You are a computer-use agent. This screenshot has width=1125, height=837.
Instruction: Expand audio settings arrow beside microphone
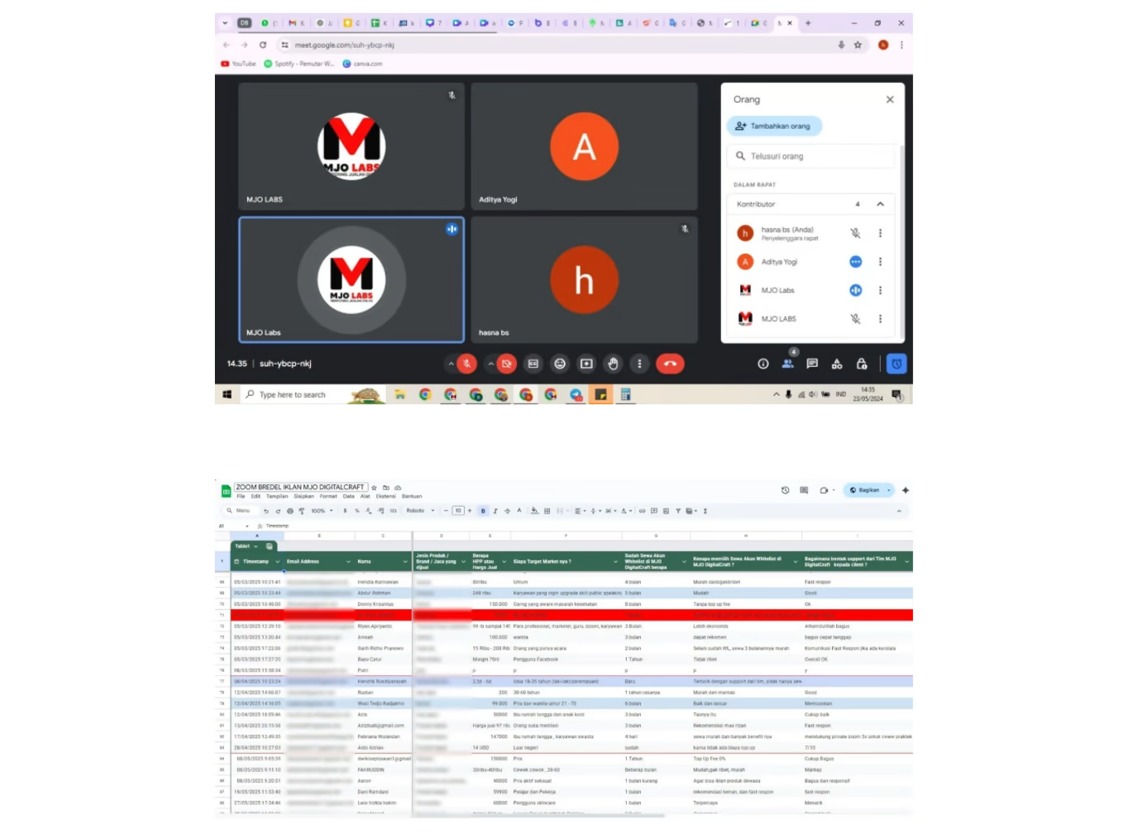[x=451, y=364]
